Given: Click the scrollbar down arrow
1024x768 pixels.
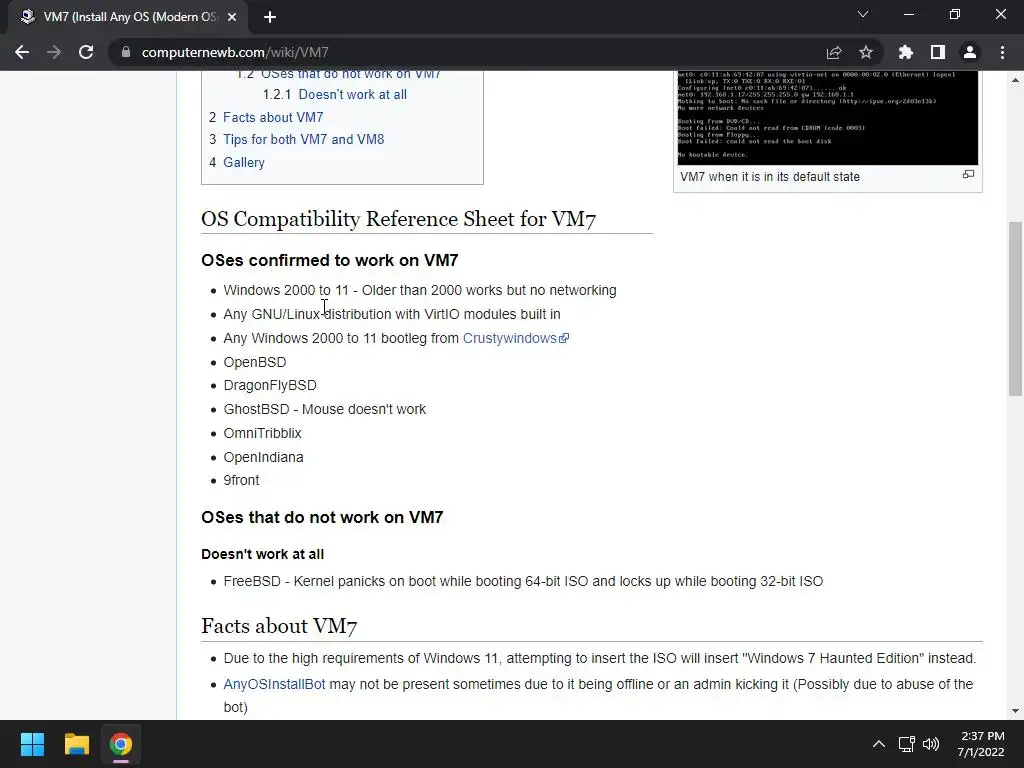Looking at the screenshot, I should [x=1015, y=711].
